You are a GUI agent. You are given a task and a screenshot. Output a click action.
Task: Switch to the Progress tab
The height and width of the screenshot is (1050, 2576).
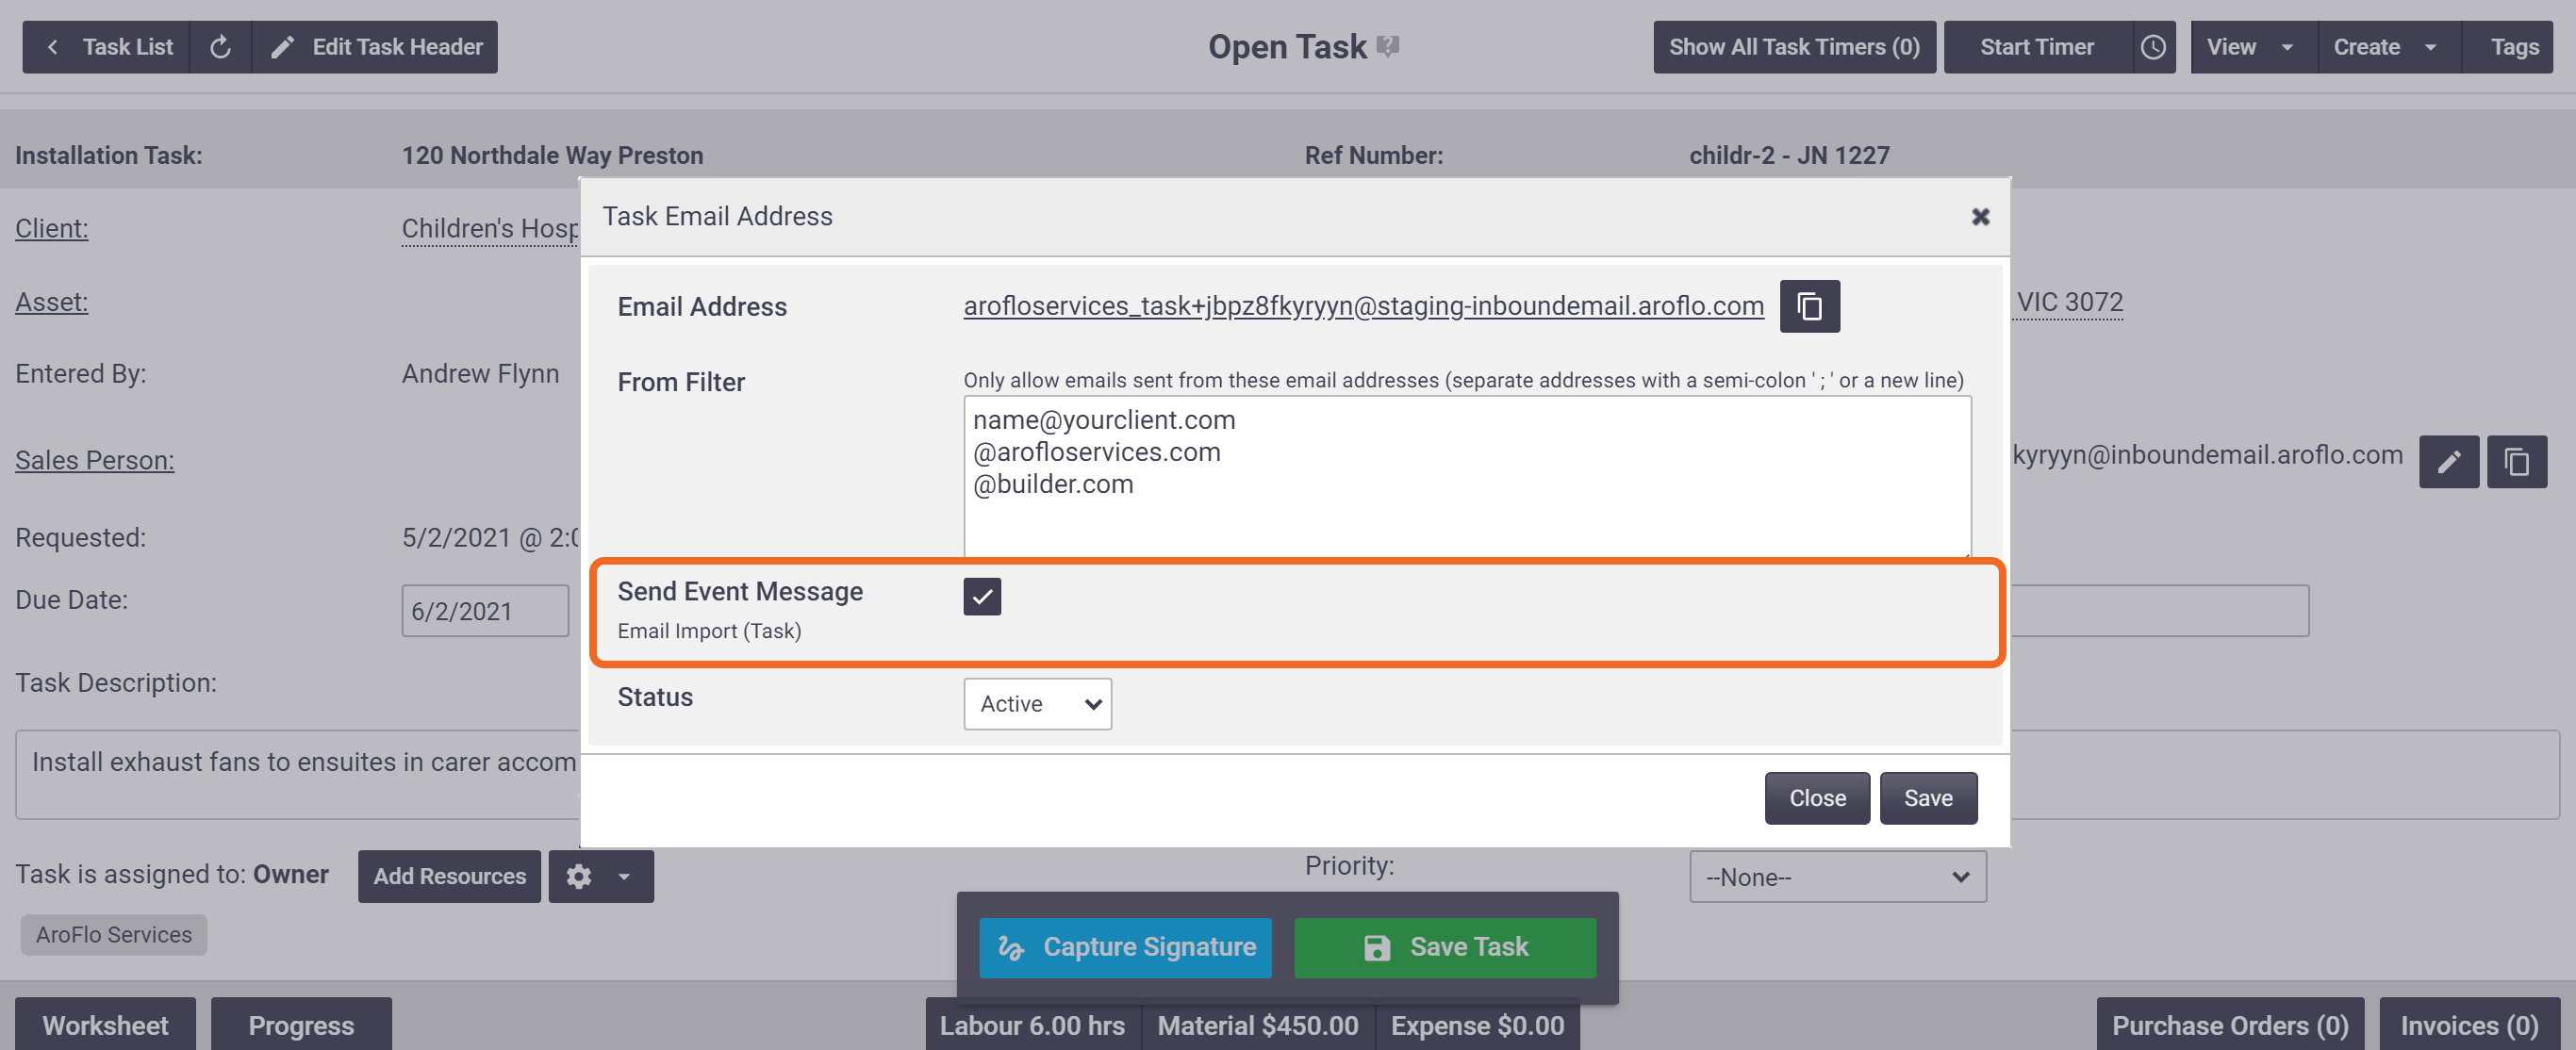[301, 1024]
